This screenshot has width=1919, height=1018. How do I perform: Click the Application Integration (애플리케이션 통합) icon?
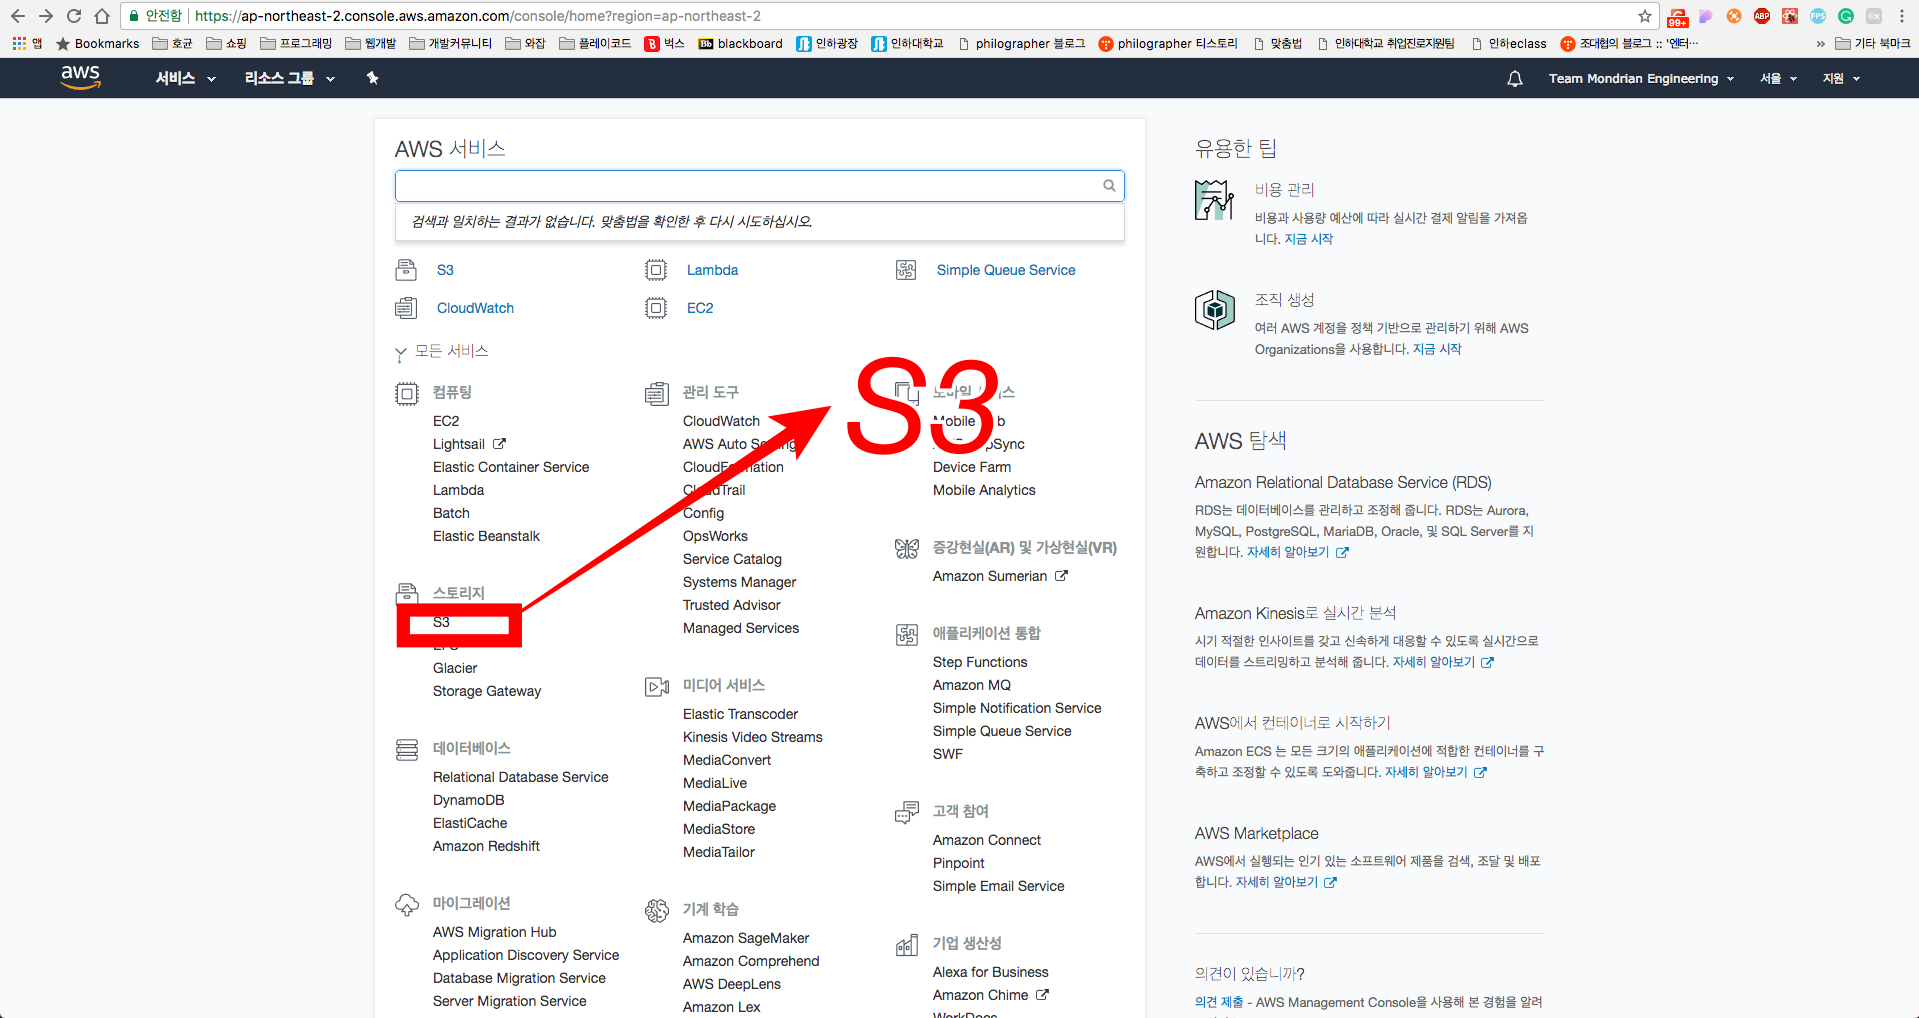(907, 634)
